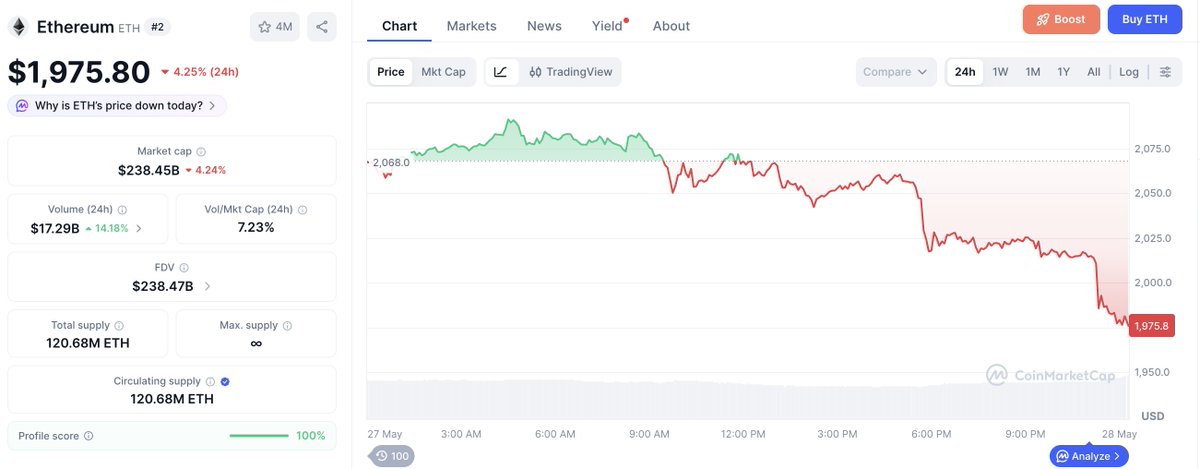Click the Buy ETH button

click(1145, 19)
